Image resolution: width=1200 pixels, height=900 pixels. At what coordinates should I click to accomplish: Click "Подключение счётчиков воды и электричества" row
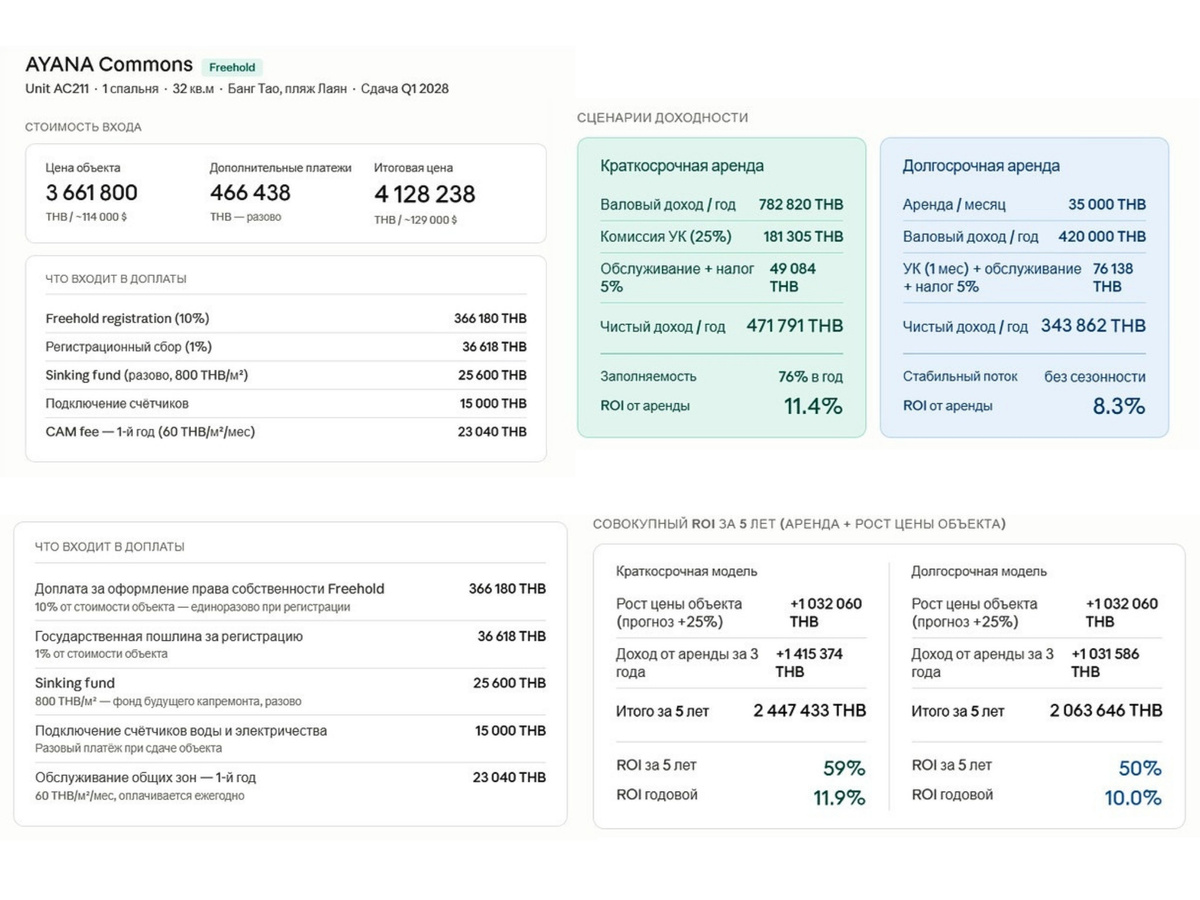tap(290, 738)
